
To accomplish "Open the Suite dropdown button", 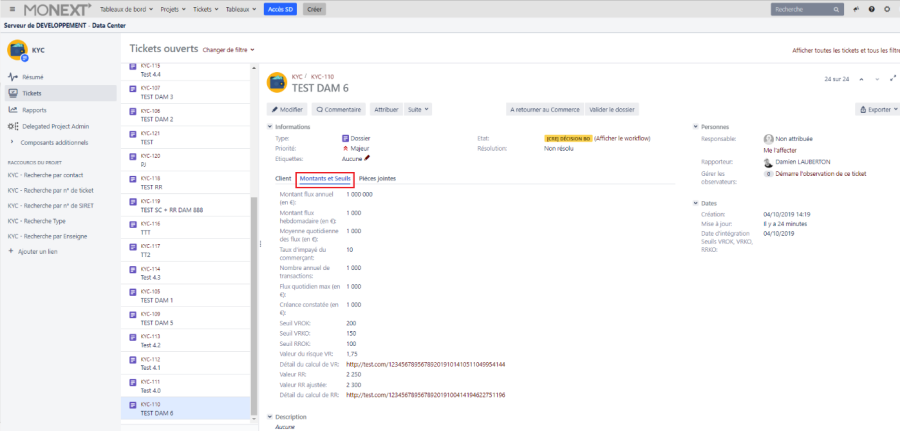I will pyautogui.click(x=416, y=109).
